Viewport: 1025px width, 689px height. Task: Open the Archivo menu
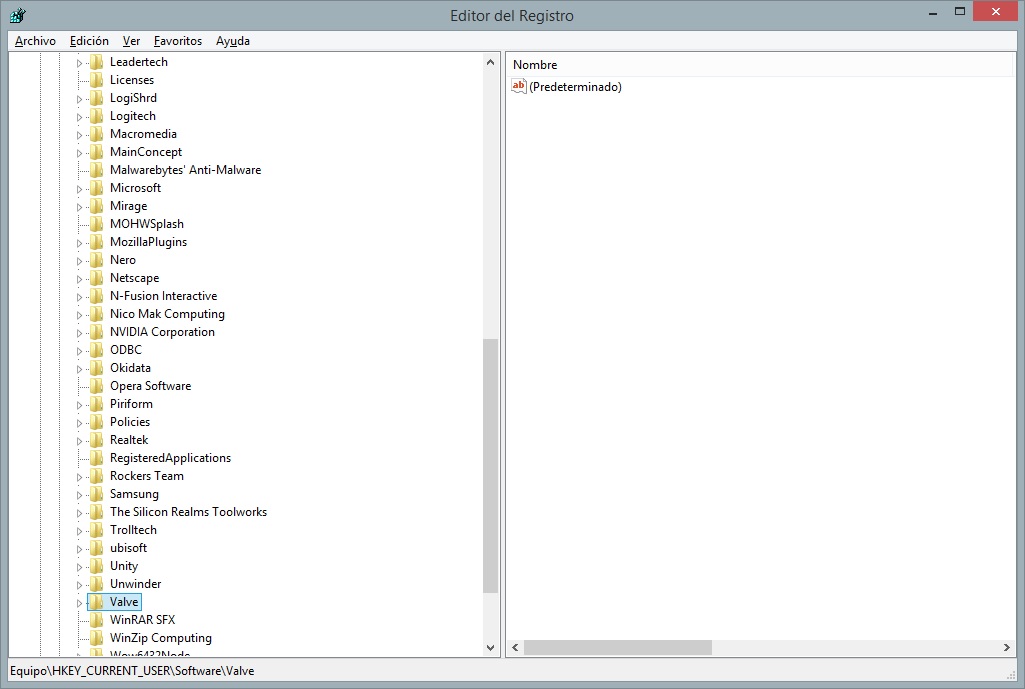(35, 41)
